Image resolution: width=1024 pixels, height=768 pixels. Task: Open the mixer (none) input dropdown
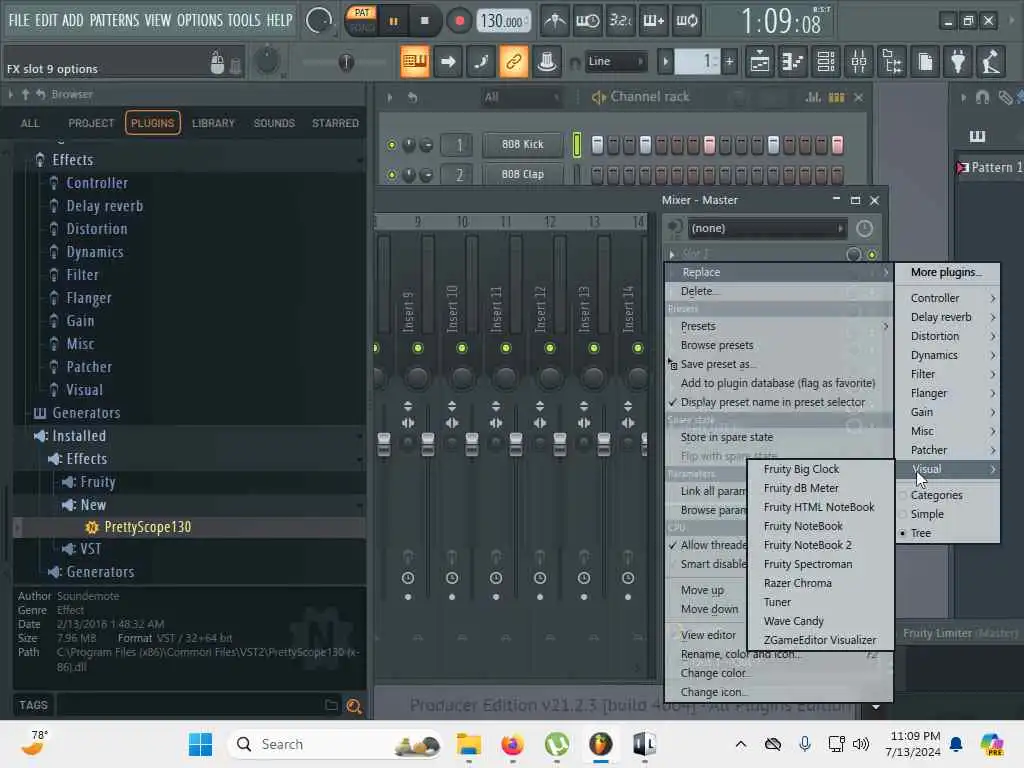tap(767, 229)
